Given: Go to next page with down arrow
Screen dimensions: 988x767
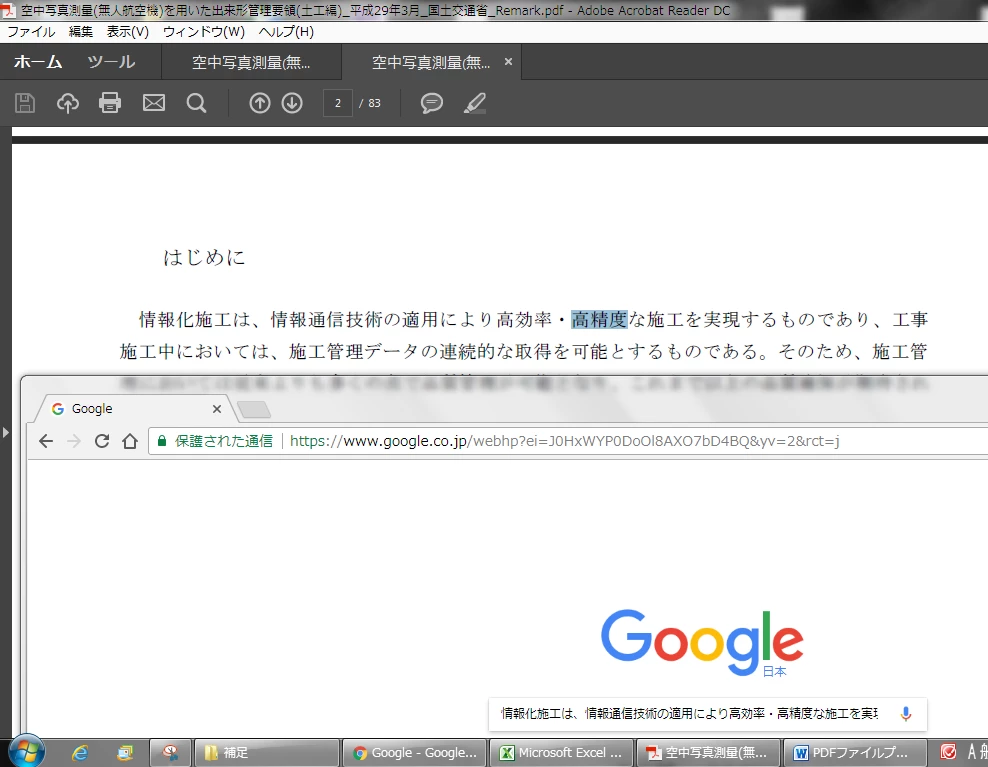Looking at the screenshot, I should (x=292, y=103).
